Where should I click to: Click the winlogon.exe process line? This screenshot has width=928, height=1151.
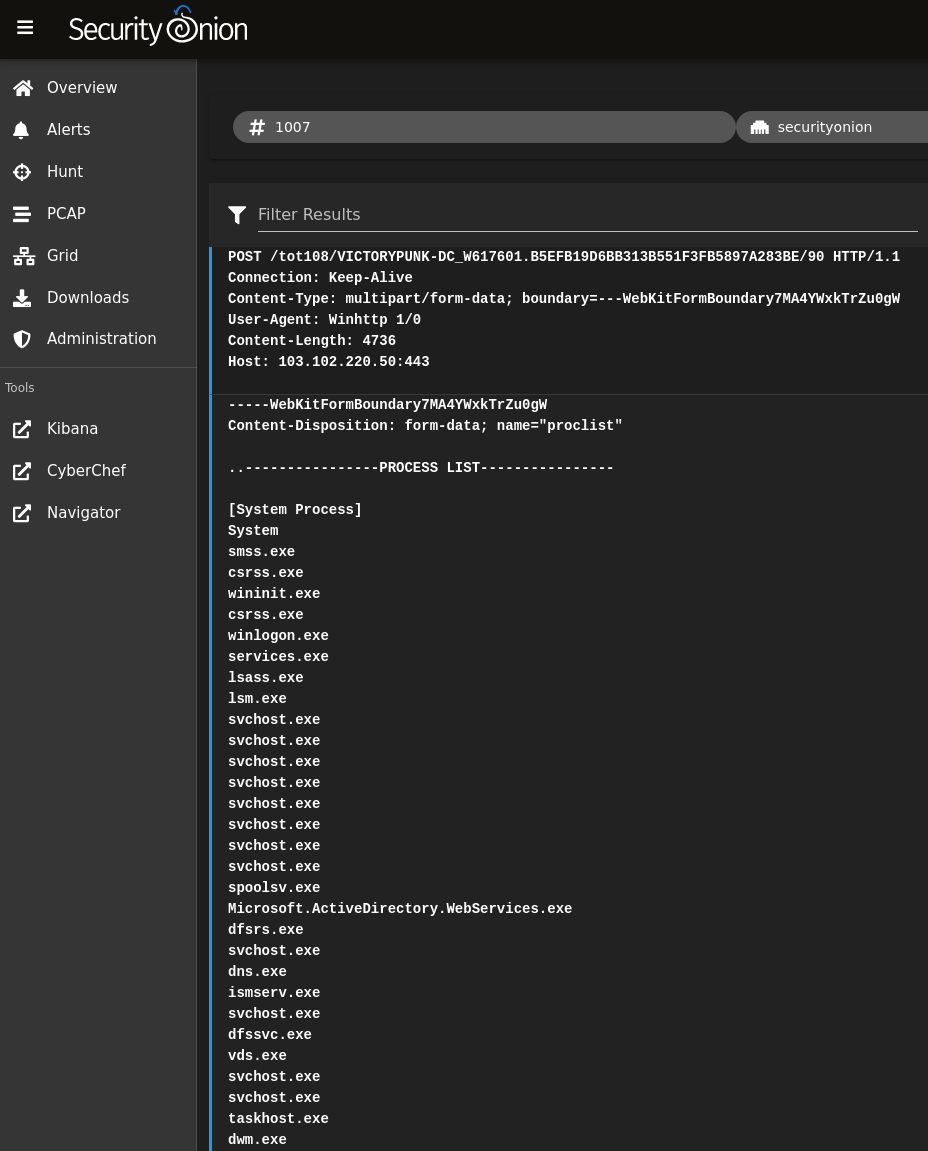tap(278, 636)
